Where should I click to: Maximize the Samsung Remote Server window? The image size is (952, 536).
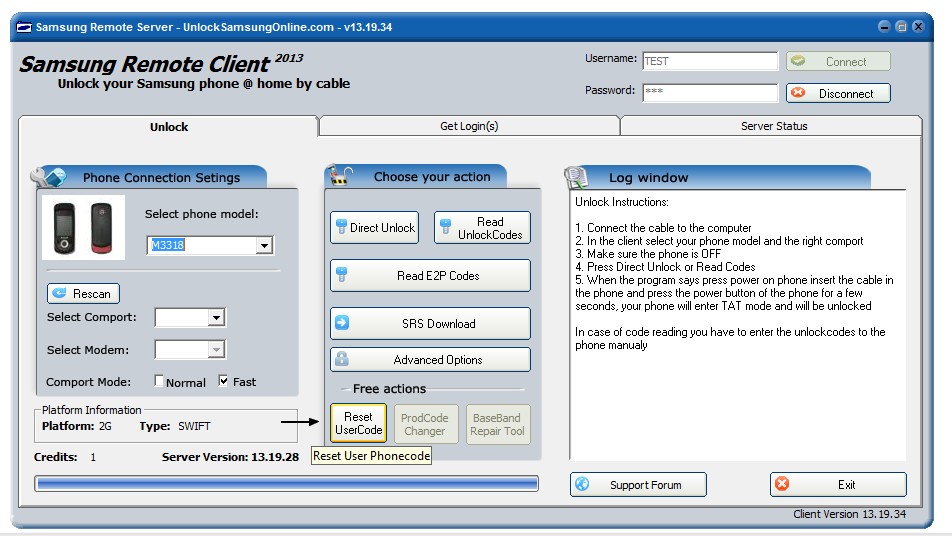[902, 26]
